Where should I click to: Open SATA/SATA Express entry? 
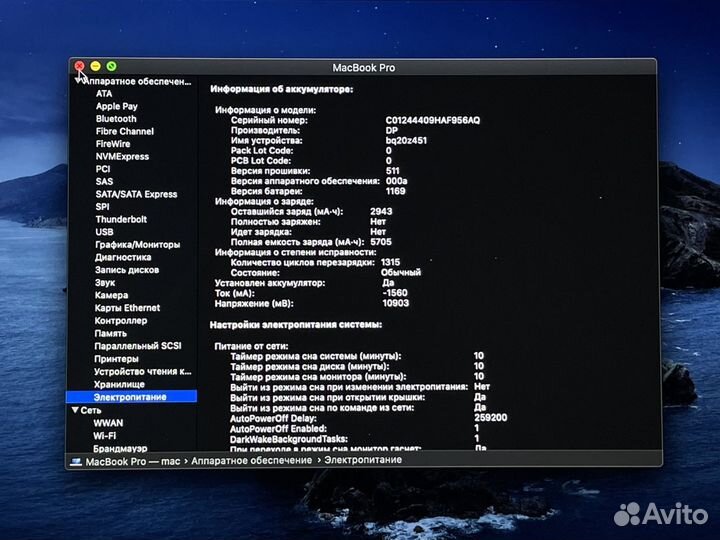pyautogui.click(x=136, y=194)
